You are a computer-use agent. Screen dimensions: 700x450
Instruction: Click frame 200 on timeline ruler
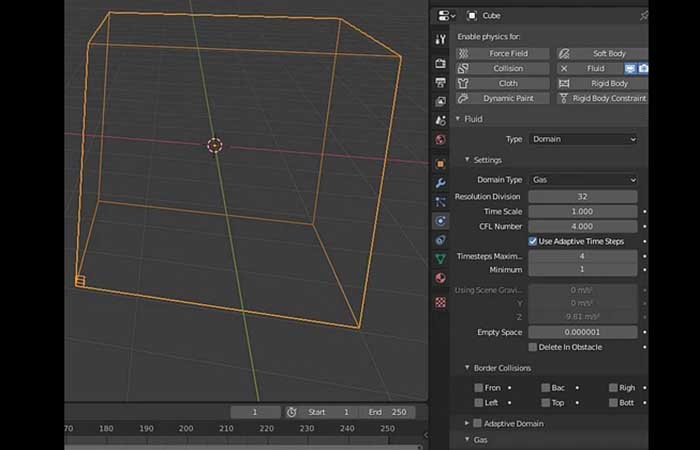[186, 429]
